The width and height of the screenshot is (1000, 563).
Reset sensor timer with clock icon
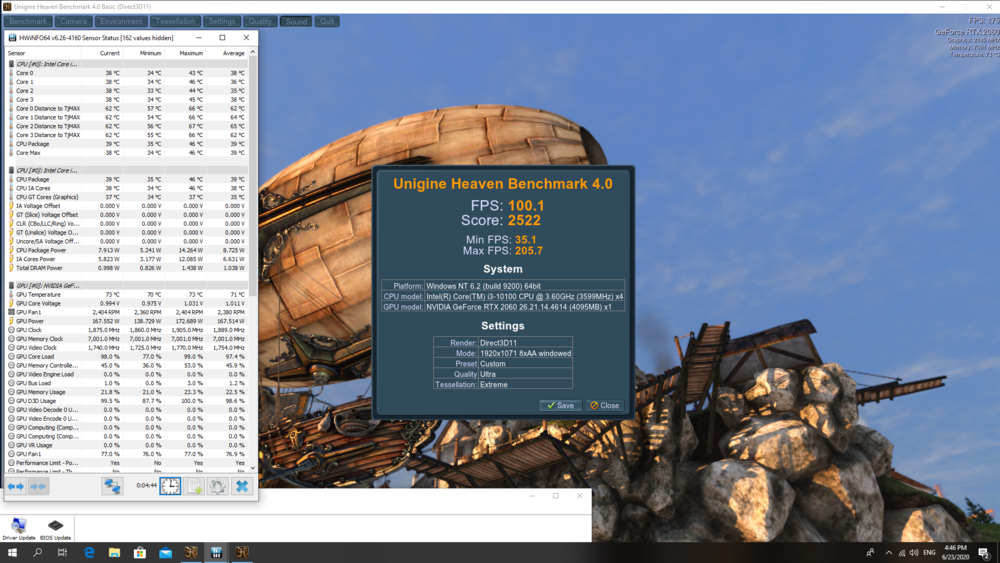click(x=170, y=486)
